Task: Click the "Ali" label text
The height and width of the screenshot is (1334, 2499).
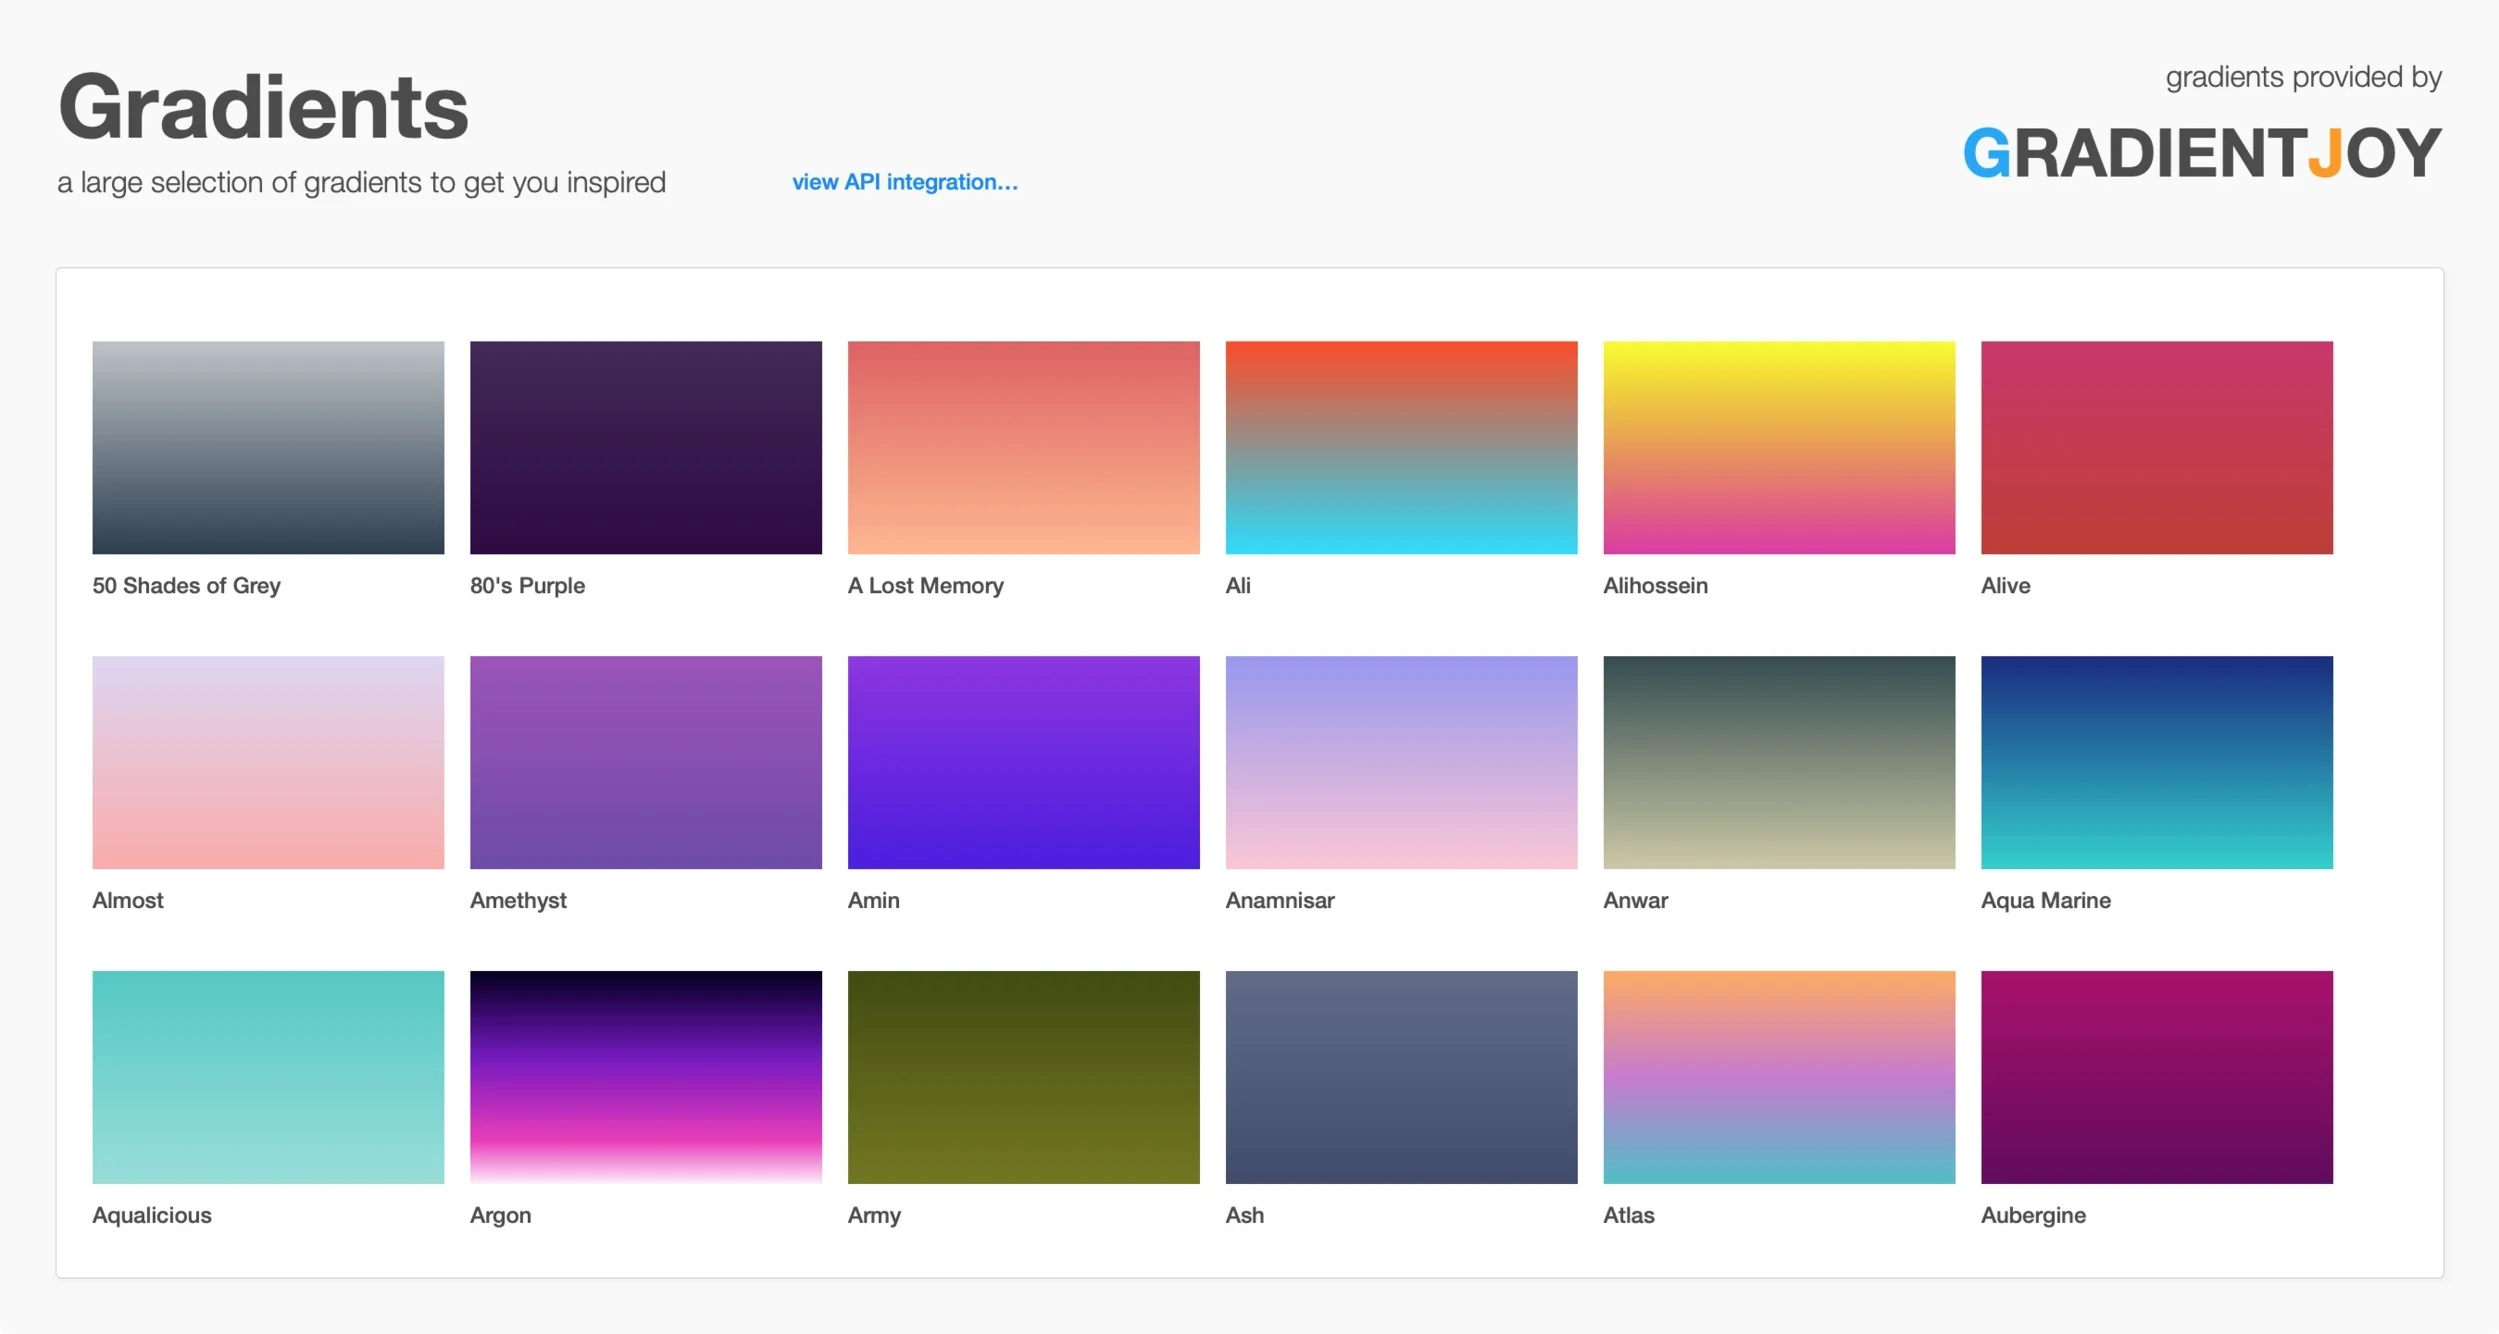Action: (x=1238, y=586)
